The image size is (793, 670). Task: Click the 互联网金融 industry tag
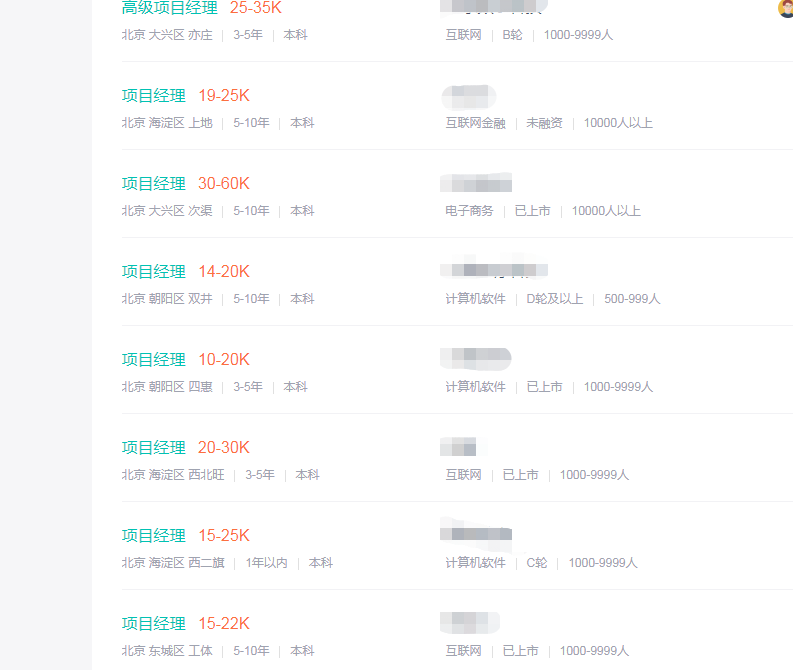[475, 123]
